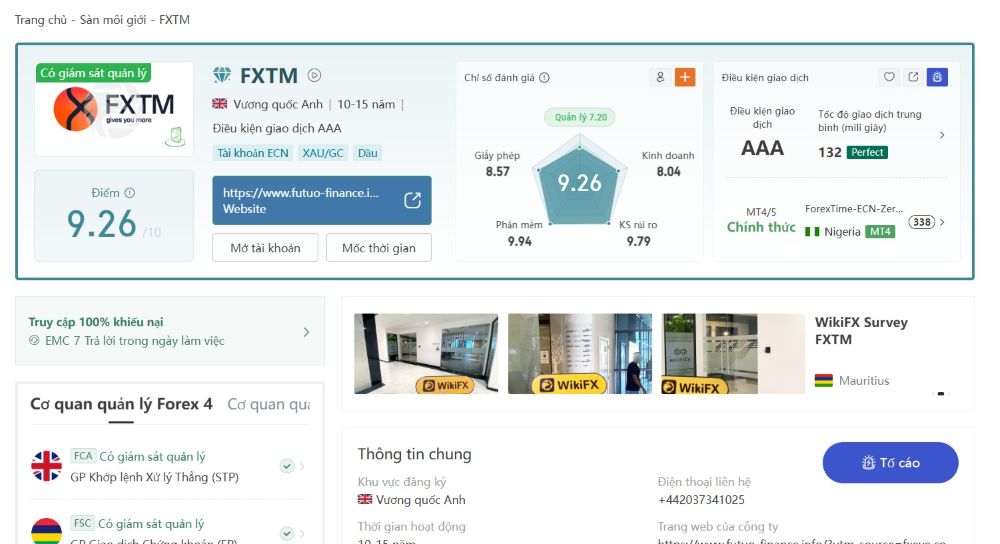Image resolution: width=1000 pixels, height=544 pixels.
Task: Click Mở tài khoản button
Action: tap(265, 248)
